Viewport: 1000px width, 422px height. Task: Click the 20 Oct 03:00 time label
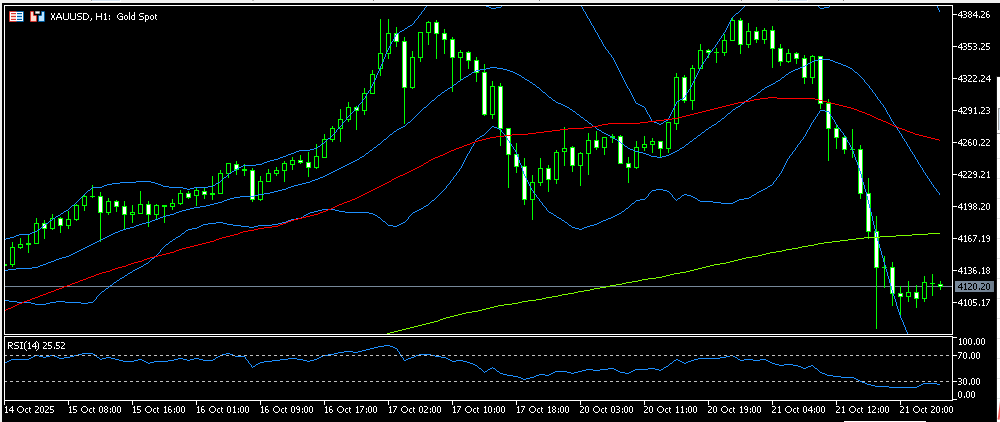coord(607,408)
